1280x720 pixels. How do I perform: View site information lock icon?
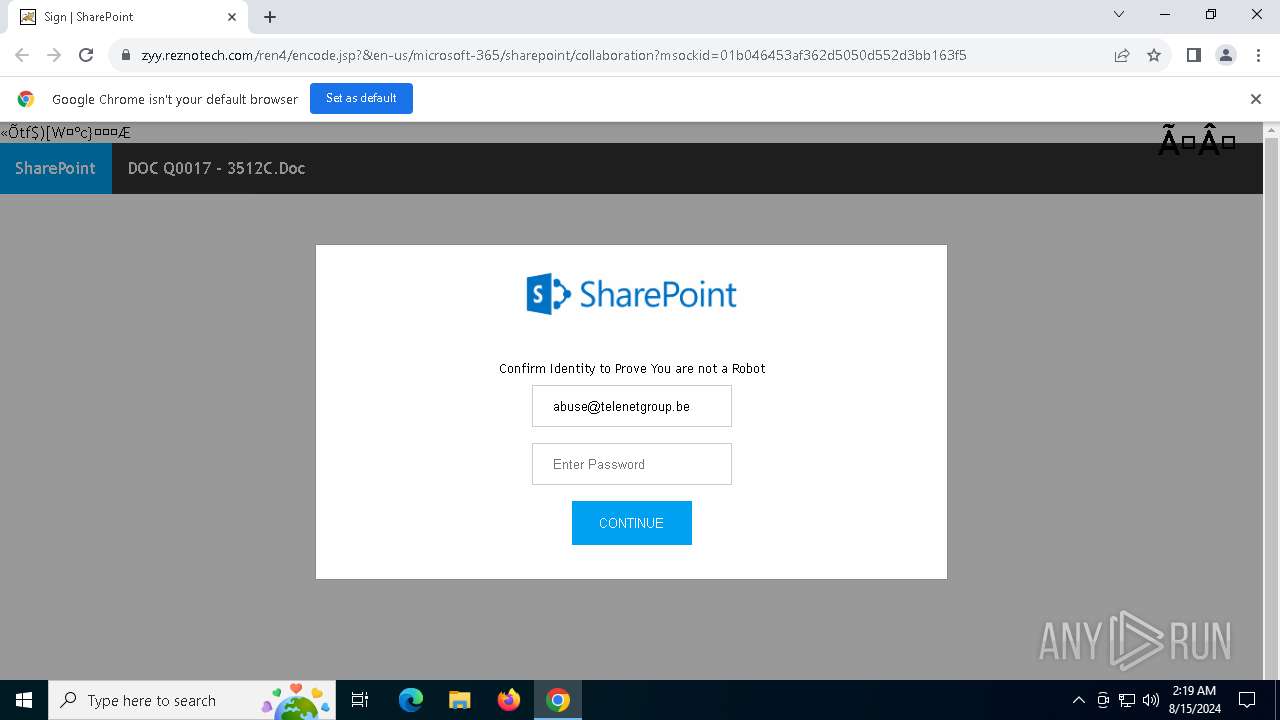pyautogui.click(x=126, y=55)
